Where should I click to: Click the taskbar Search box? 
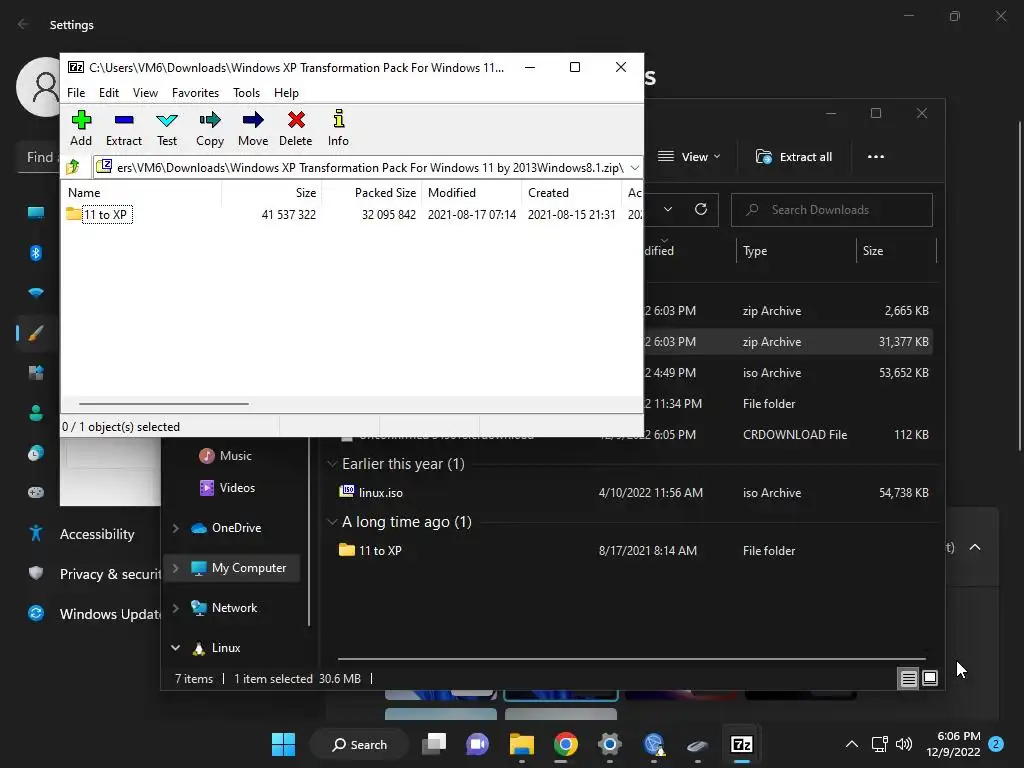coord(360,744)
